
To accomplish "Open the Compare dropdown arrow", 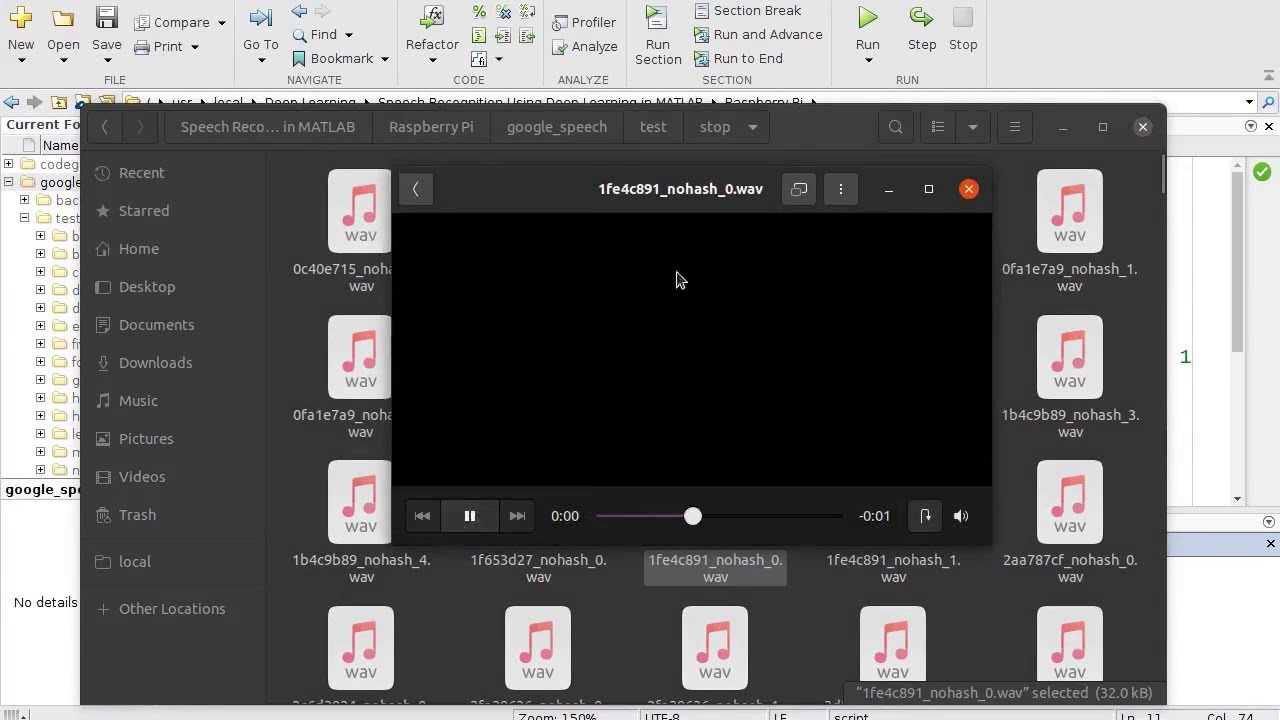I will pos(221,23).
